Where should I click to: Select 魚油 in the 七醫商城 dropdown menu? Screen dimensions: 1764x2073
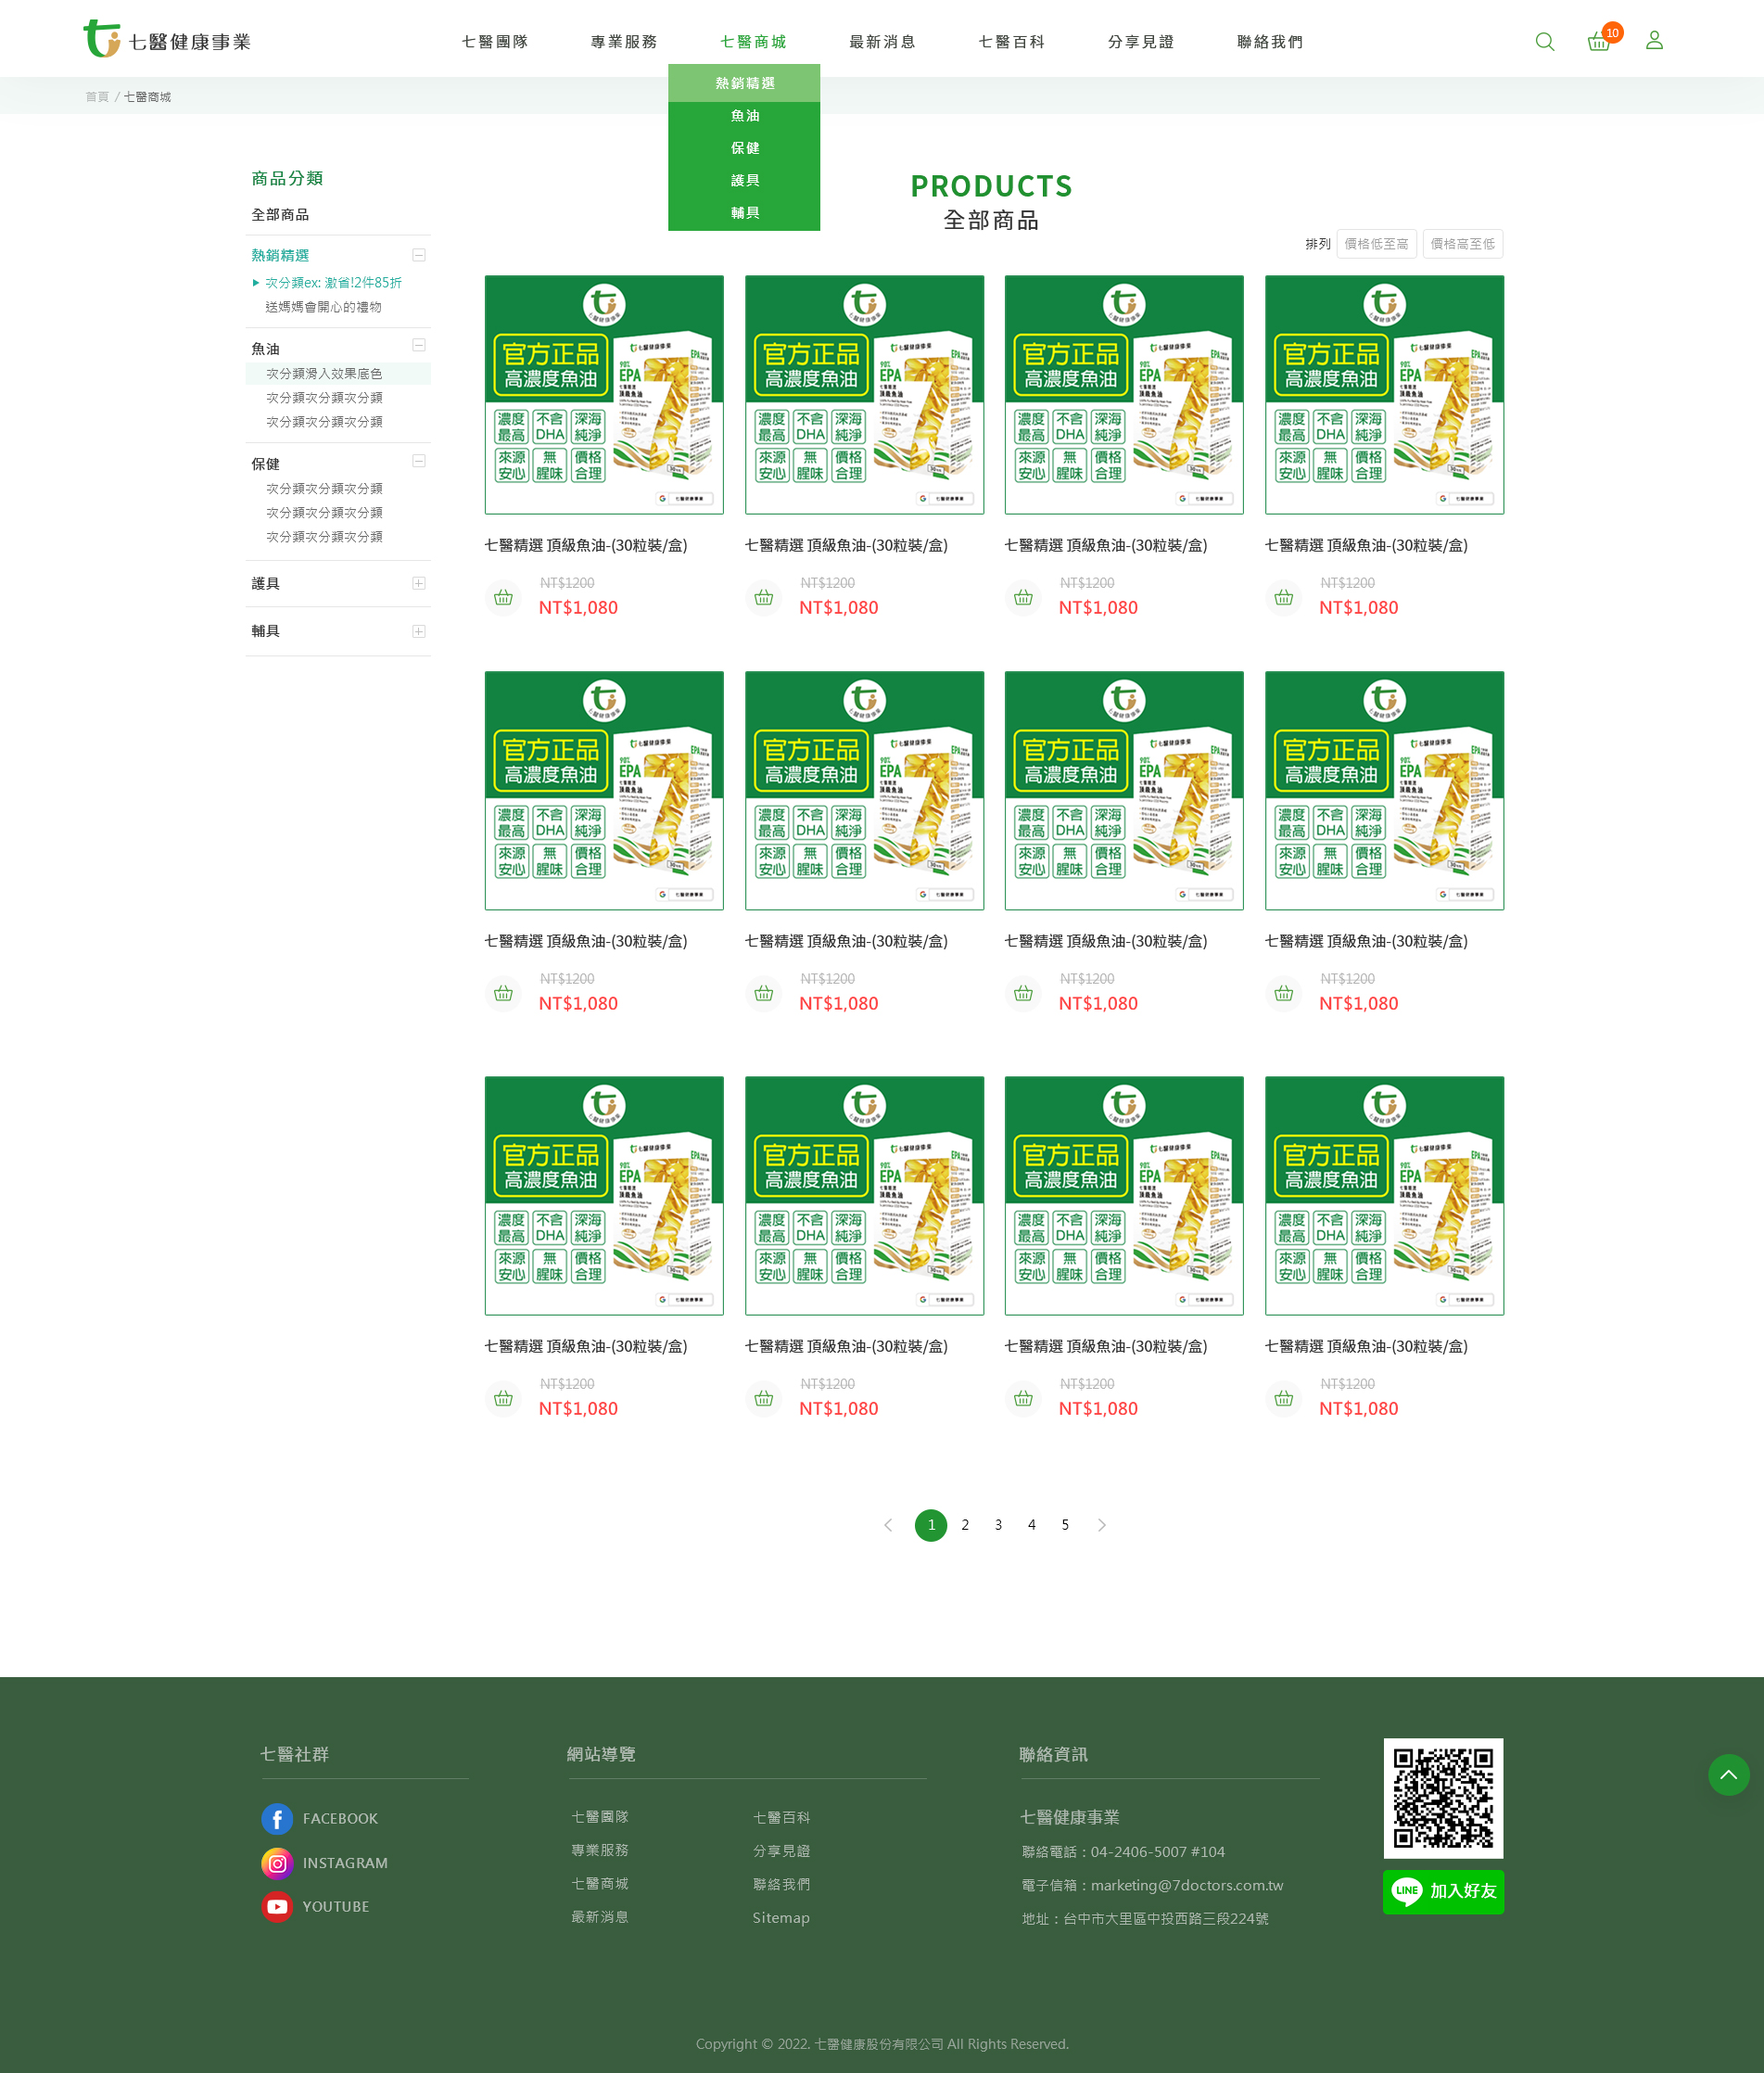(744, 116)
